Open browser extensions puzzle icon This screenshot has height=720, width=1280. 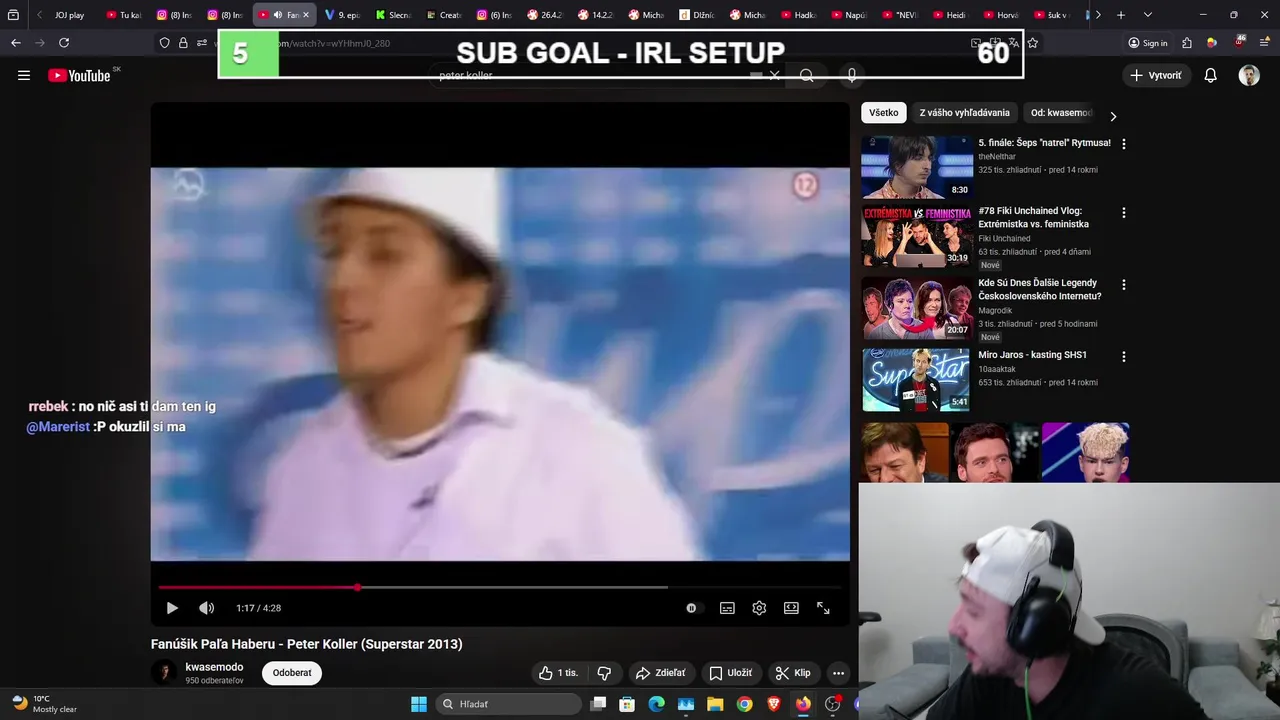point(1187,43)
